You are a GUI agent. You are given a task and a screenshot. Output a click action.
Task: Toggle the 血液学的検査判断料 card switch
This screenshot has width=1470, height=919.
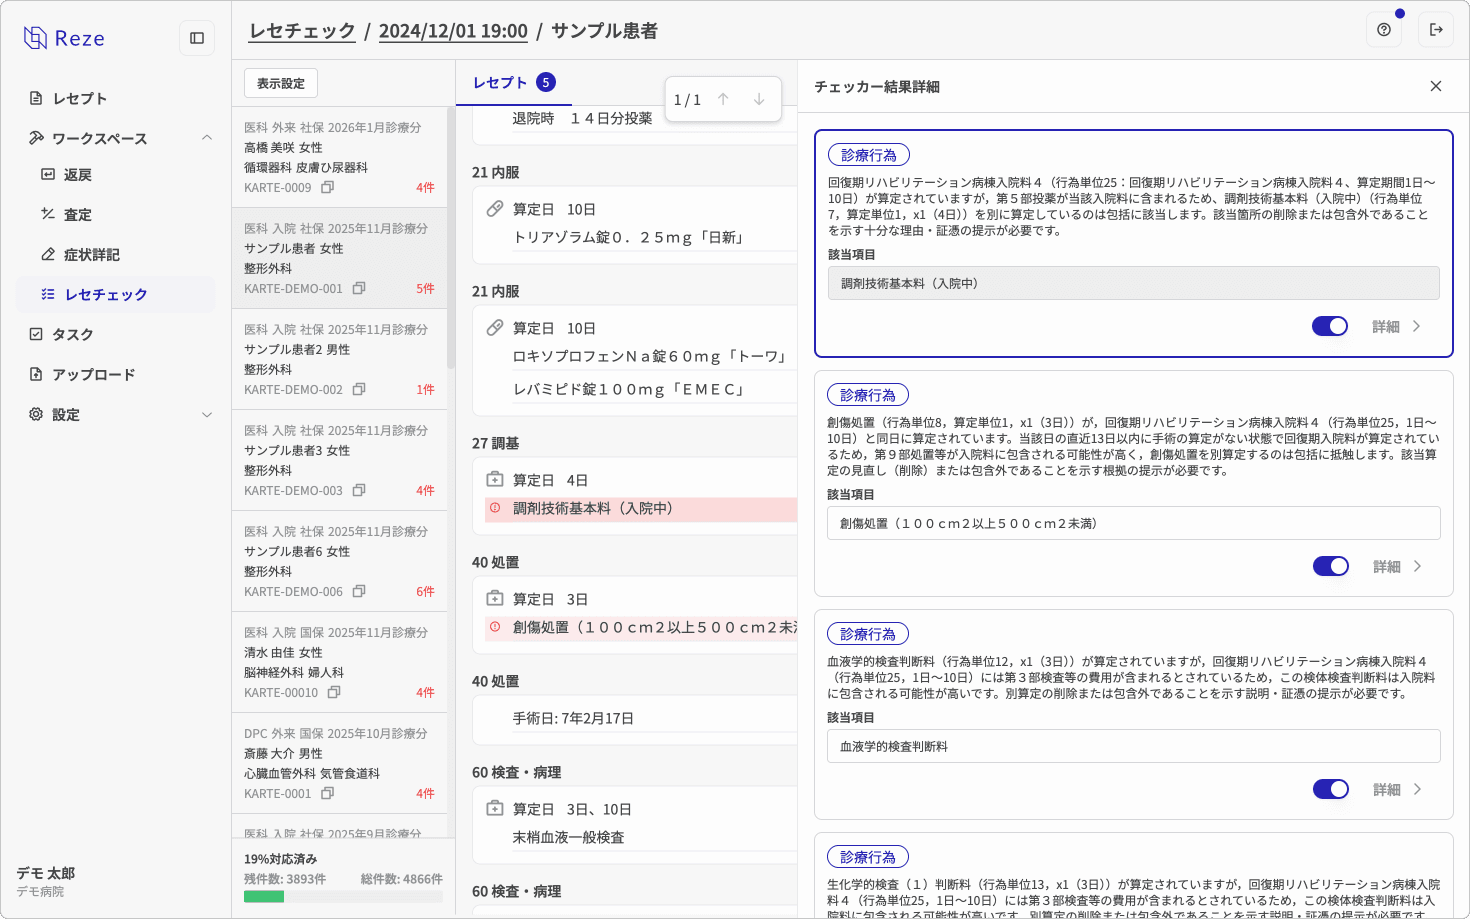1331,789
